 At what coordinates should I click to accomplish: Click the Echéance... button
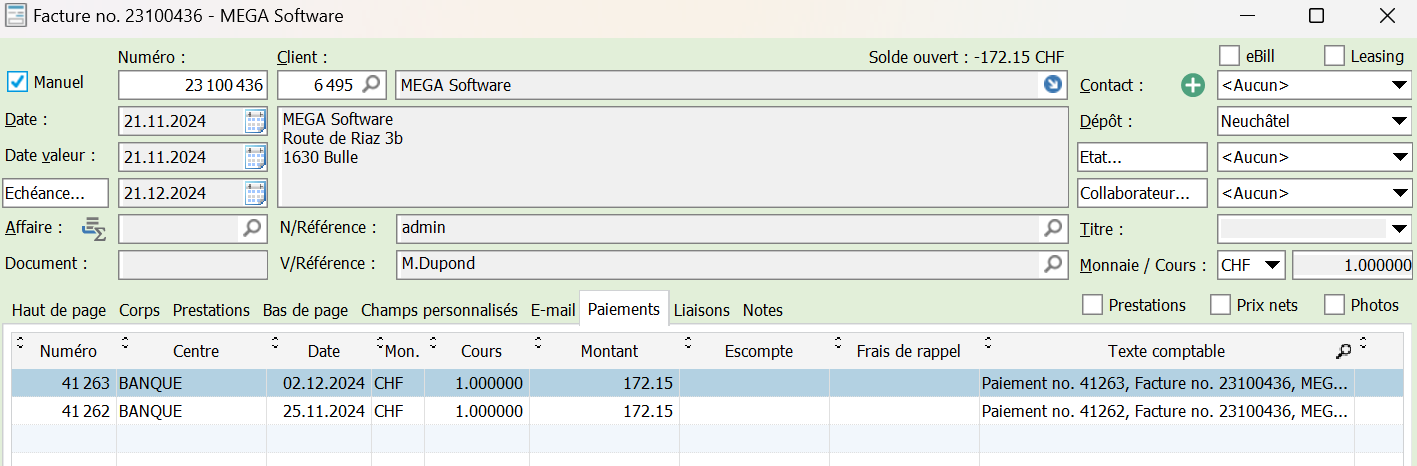click(x=57, y=193)
